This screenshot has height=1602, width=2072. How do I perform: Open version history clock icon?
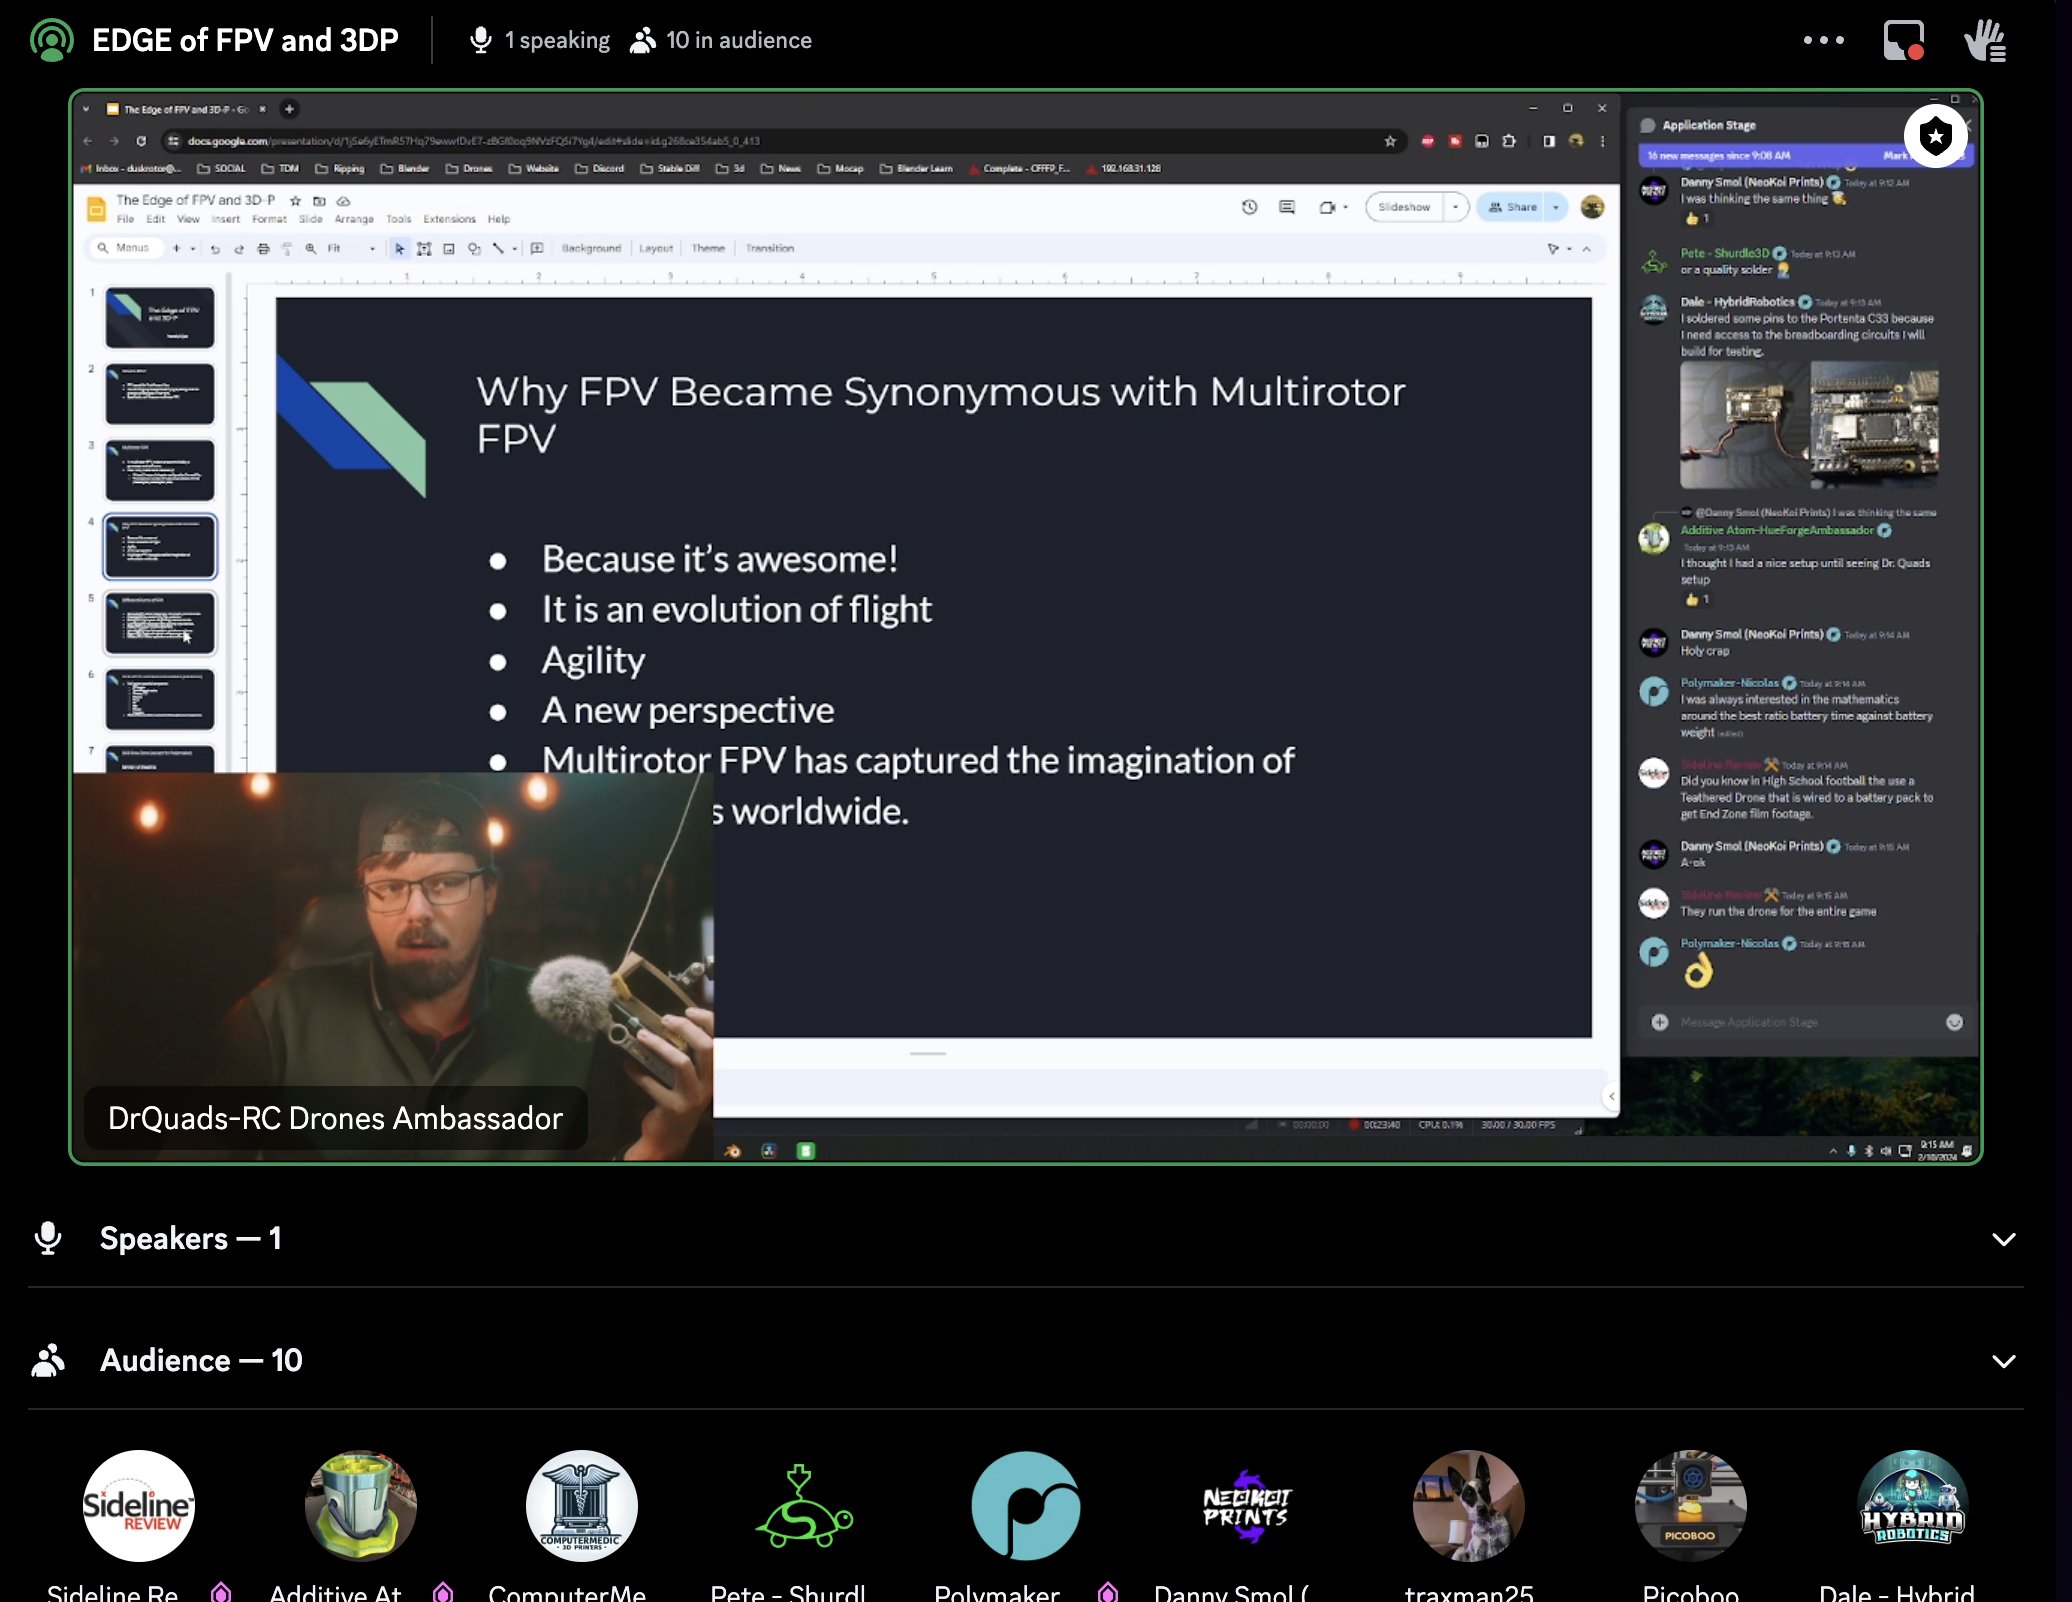[x=1249, y=207]
